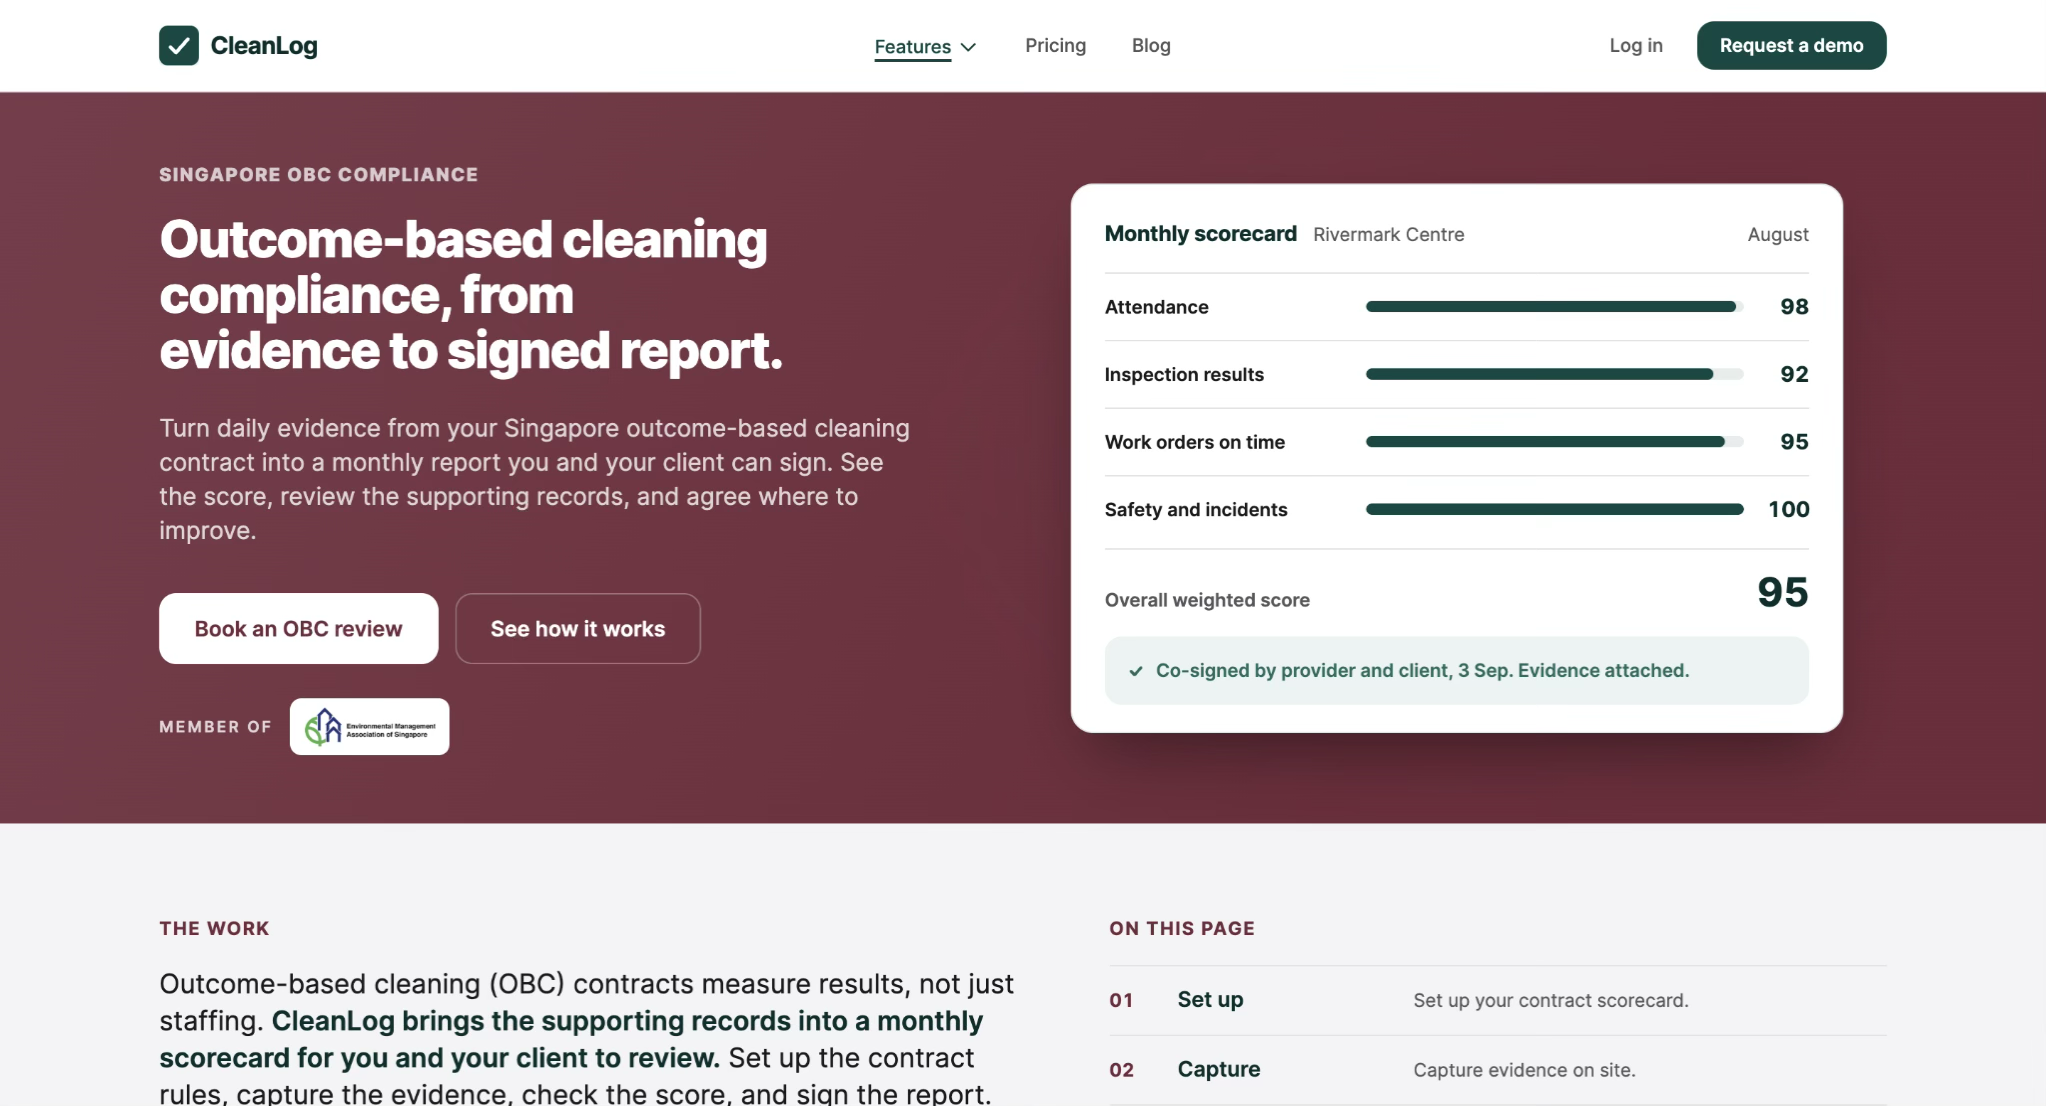Screen dimensions: 2046x1106
Task: Jump to the 01 Set up section
Action: click(1497, 1000)
